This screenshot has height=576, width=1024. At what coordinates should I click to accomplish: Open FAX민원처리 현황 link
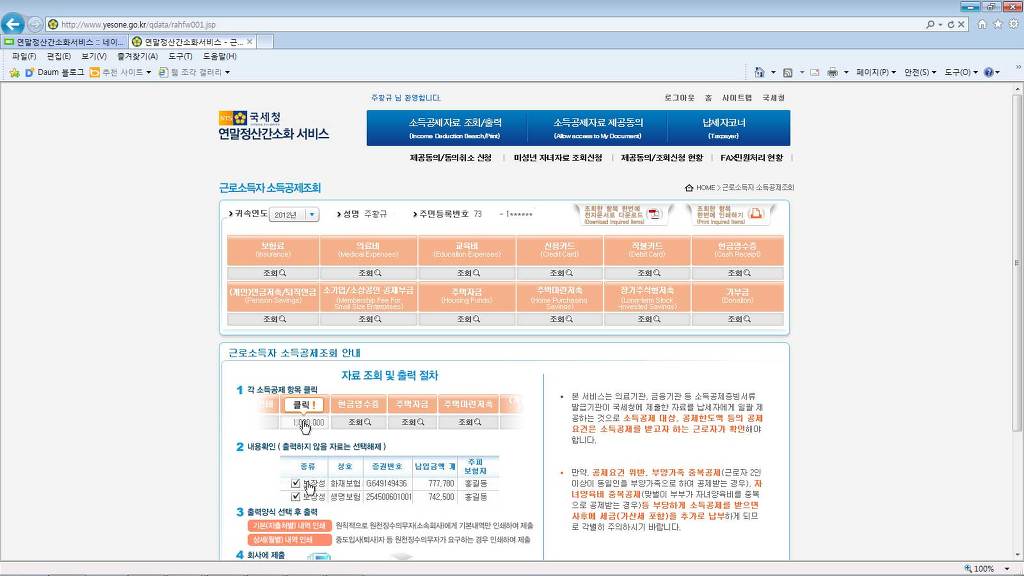(751, 158)
